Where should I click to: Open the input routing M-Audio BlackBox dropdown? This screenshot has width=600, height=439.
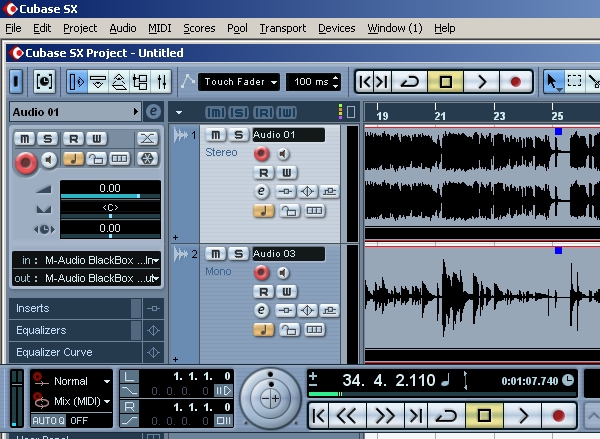(x=86, y=261)
